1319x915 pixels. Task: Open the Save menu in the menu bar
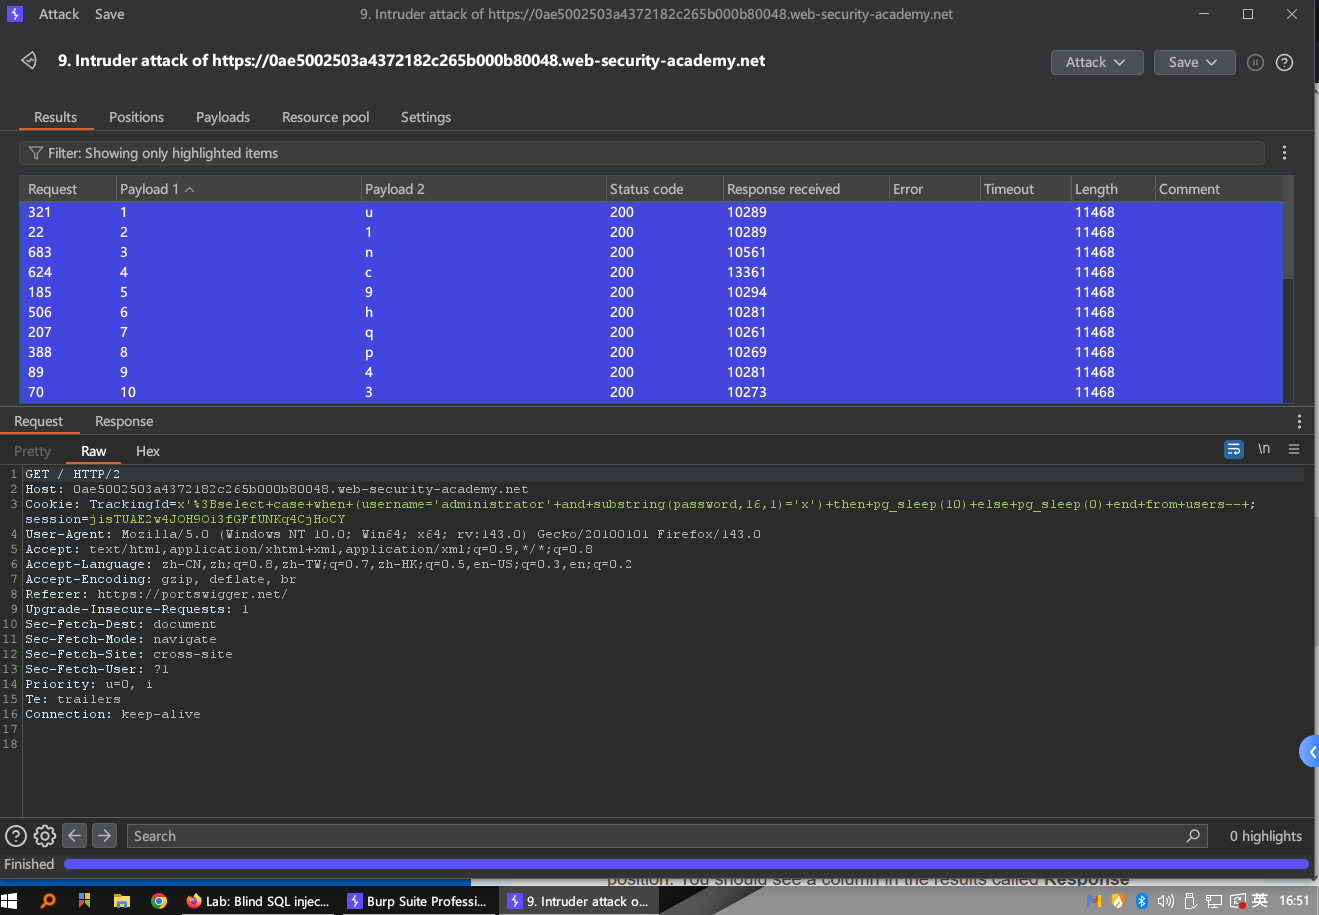click(110, 14)
